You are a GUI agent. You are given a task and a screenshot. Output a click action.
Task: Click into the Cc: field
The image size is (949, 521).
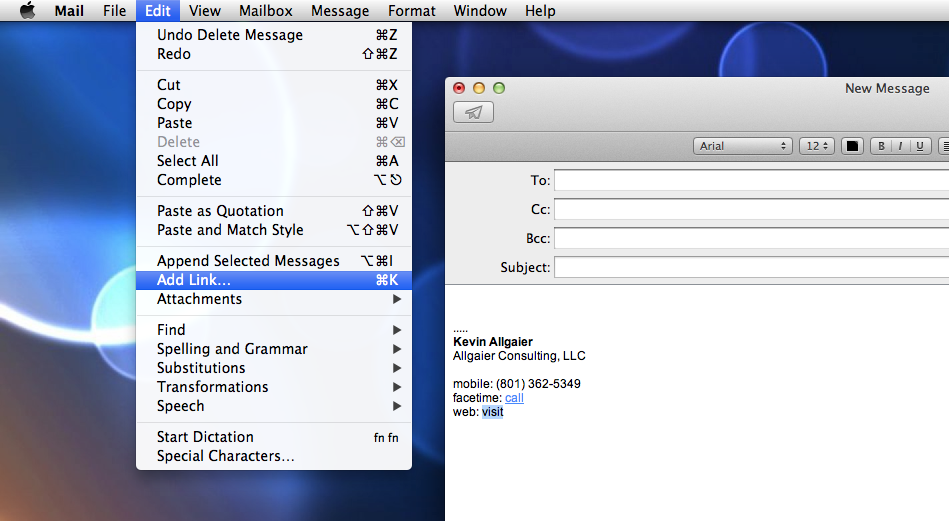752,209
